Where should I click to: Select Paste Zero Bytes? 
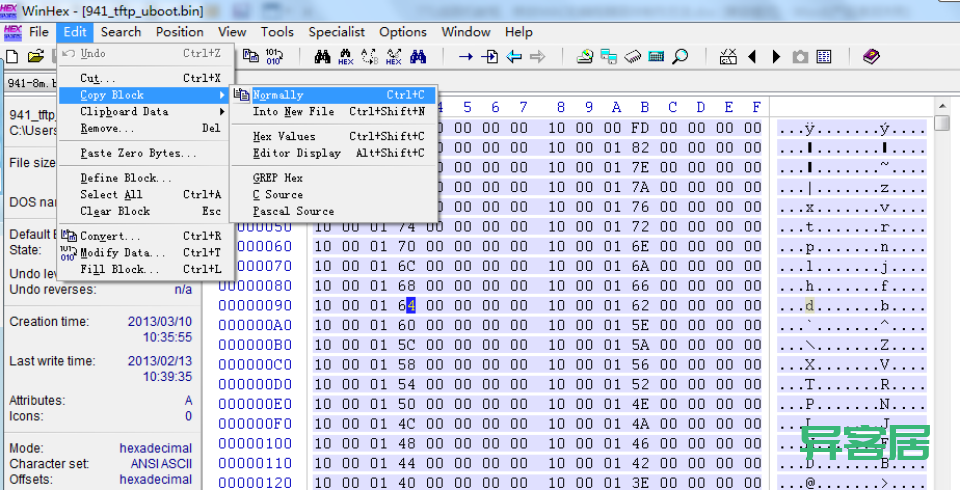[146, 153]
